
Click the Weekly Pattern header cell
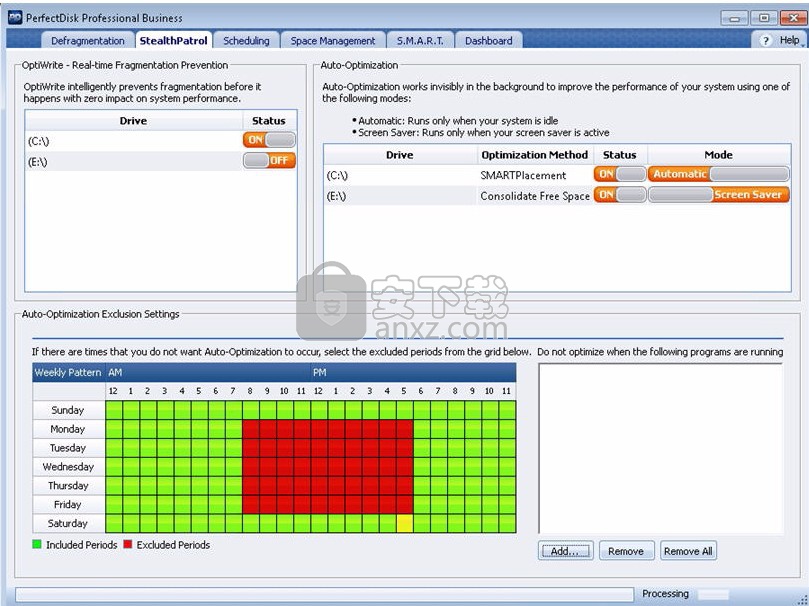tap(69, 372)
